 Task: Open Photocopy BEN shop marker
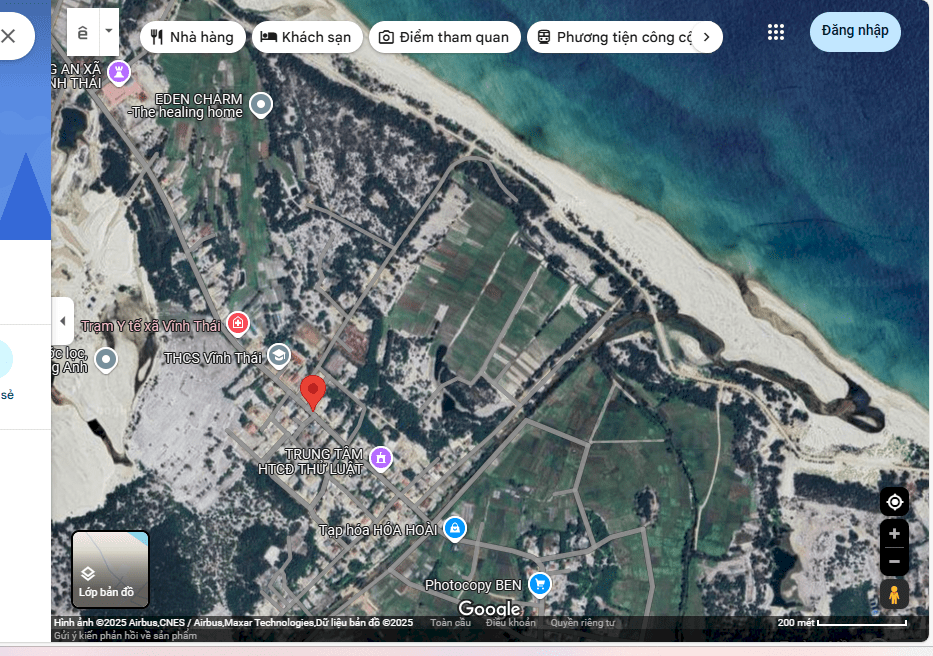pos(540,583)
